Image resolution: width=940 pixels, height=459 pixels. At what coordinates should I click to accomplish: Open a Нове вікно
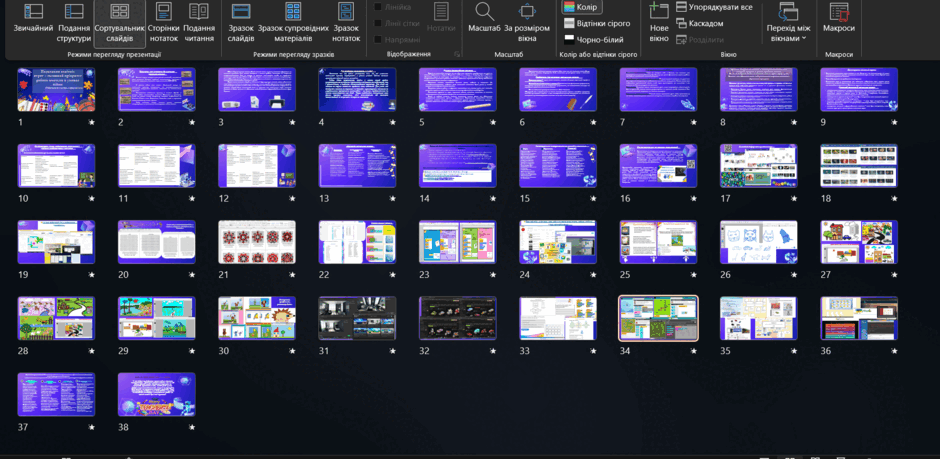[659, 22]
